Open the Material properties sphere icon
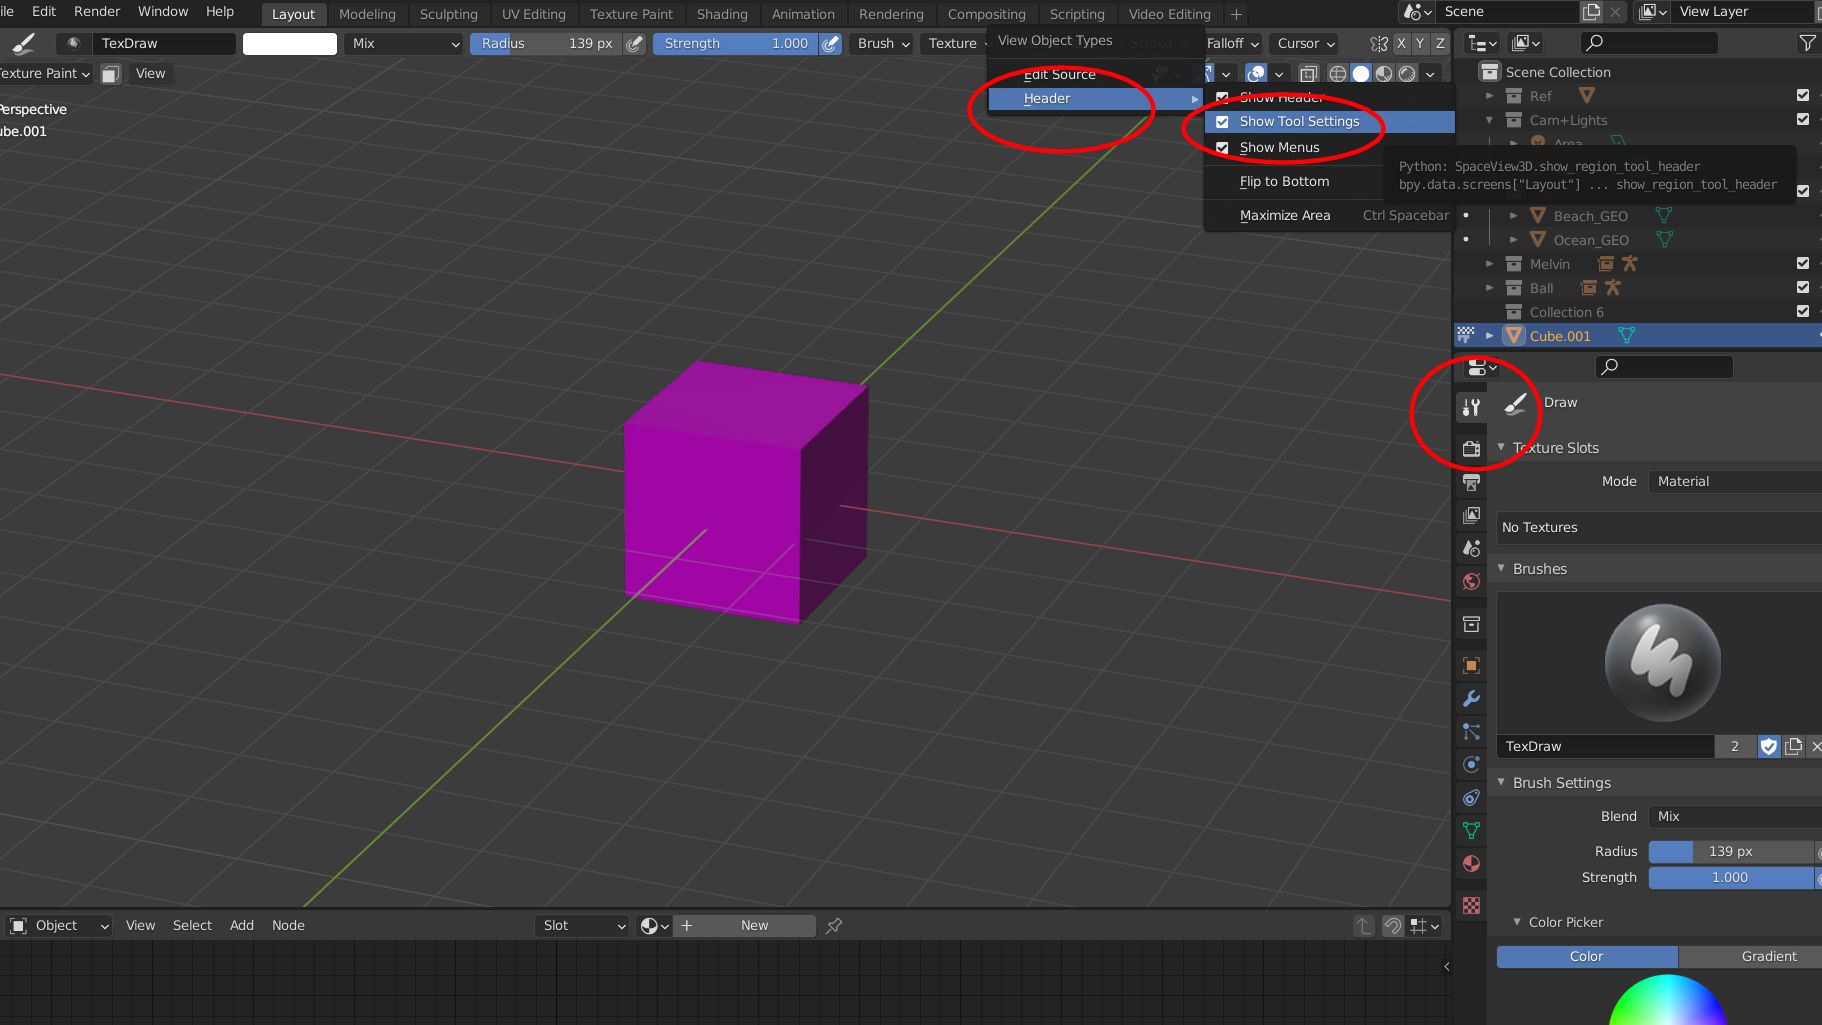 pyautogui.click(x=1470, y=864)
